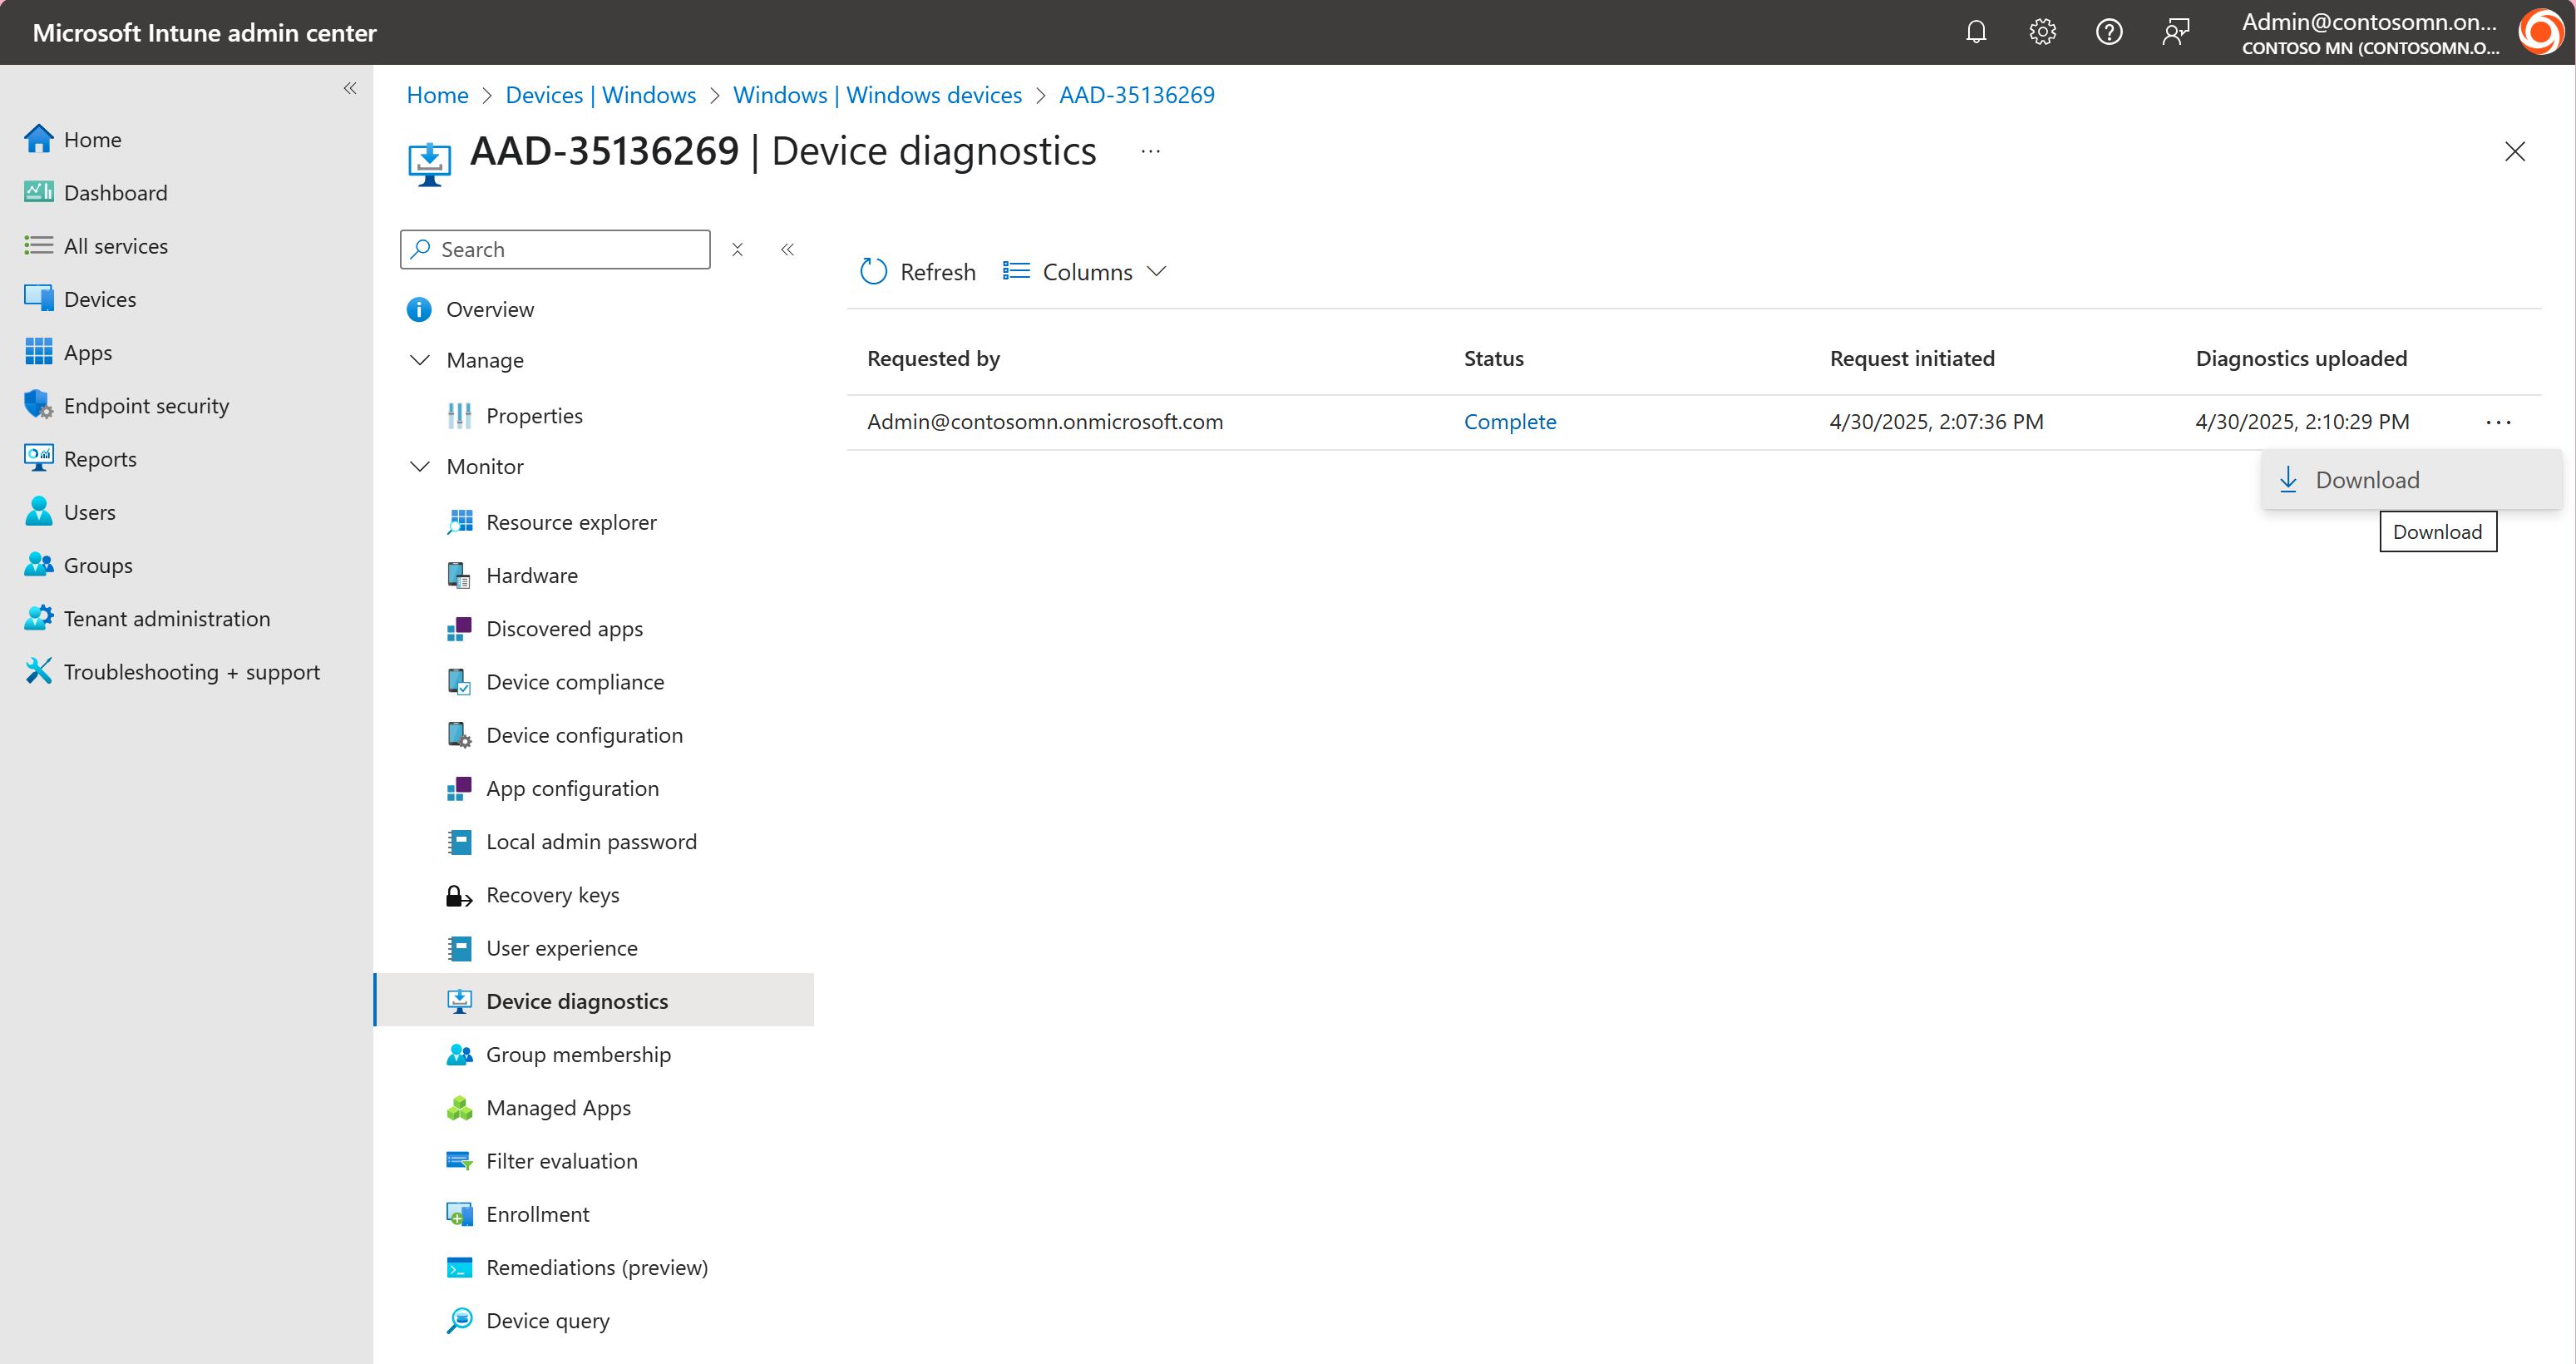Open the Columns dropdown
The width and height of the screenshot is (2576, 1364).
tap(1084, 271)
